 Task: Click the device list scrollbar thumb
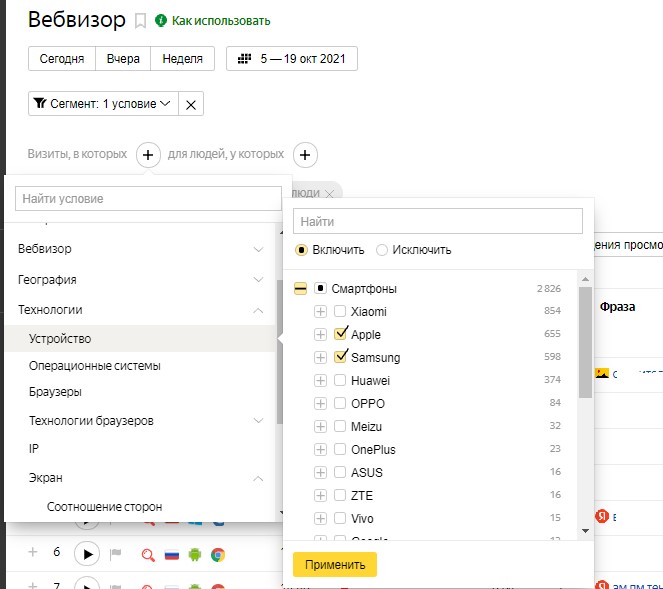(x=586, y=342)
